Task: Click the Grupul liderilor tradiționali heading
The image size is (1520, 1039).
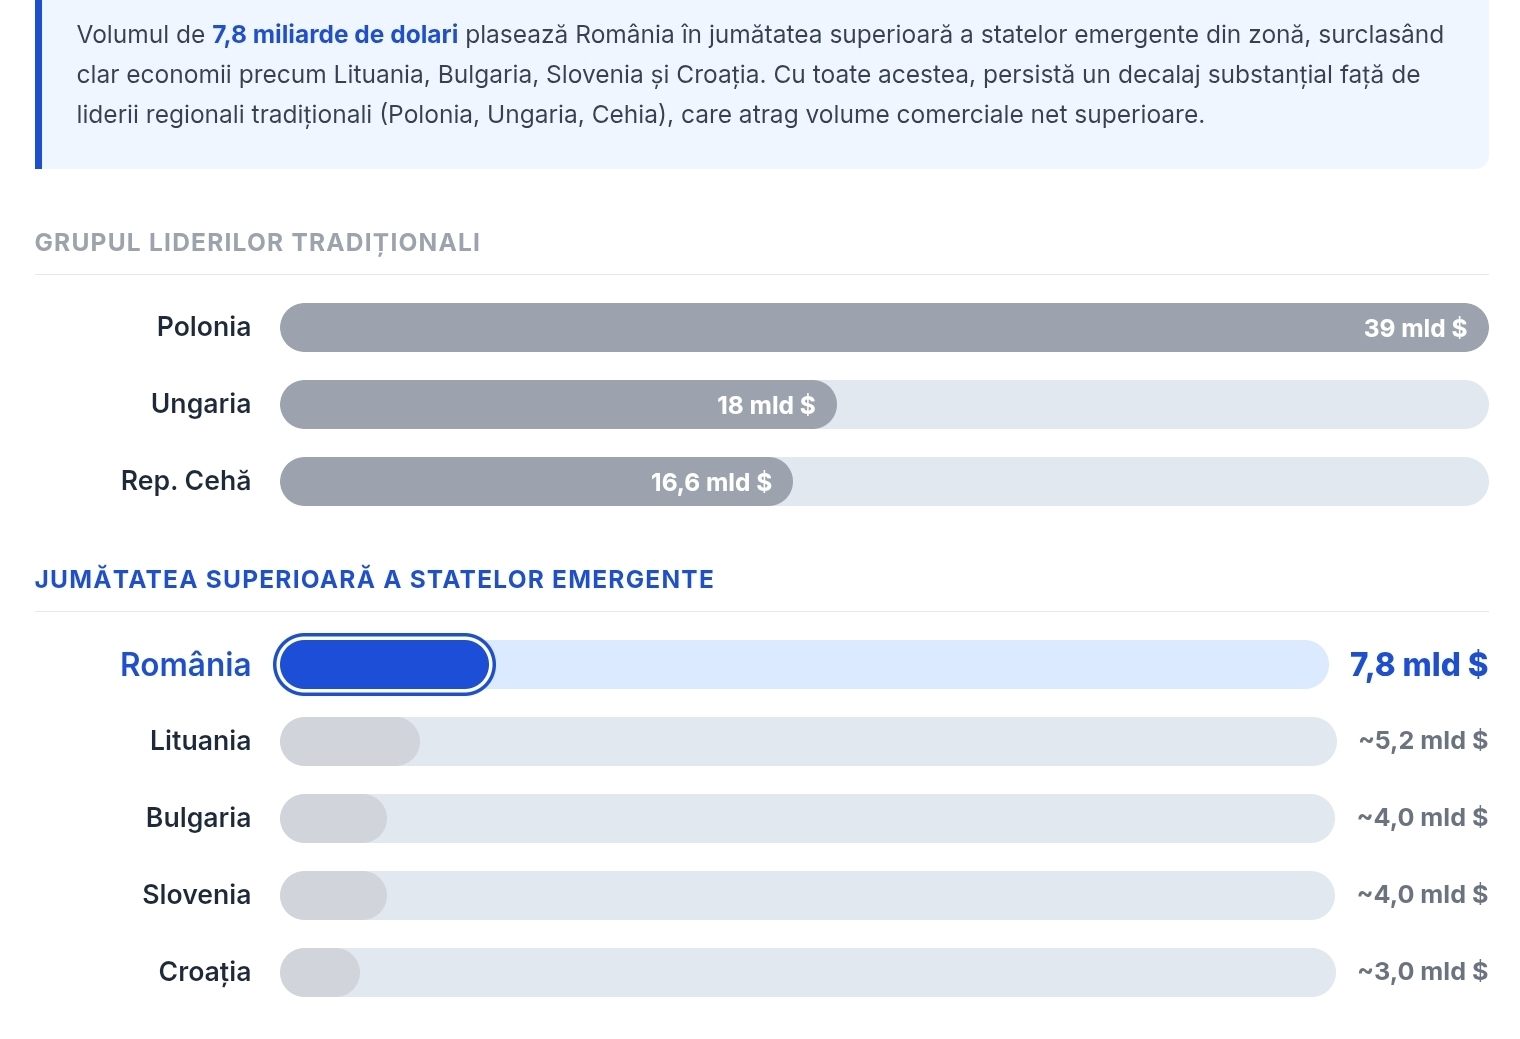Action: click(258, 243)
